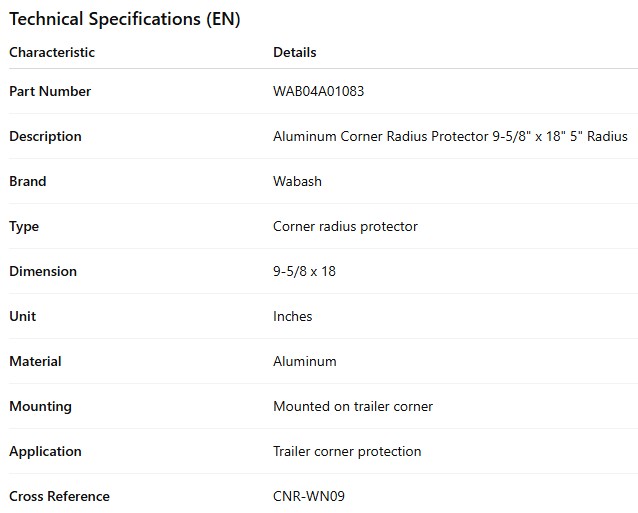Click the Mounted on trailer corner value
638x513 pixels.
pyautogui.click(x=352, y=406)
